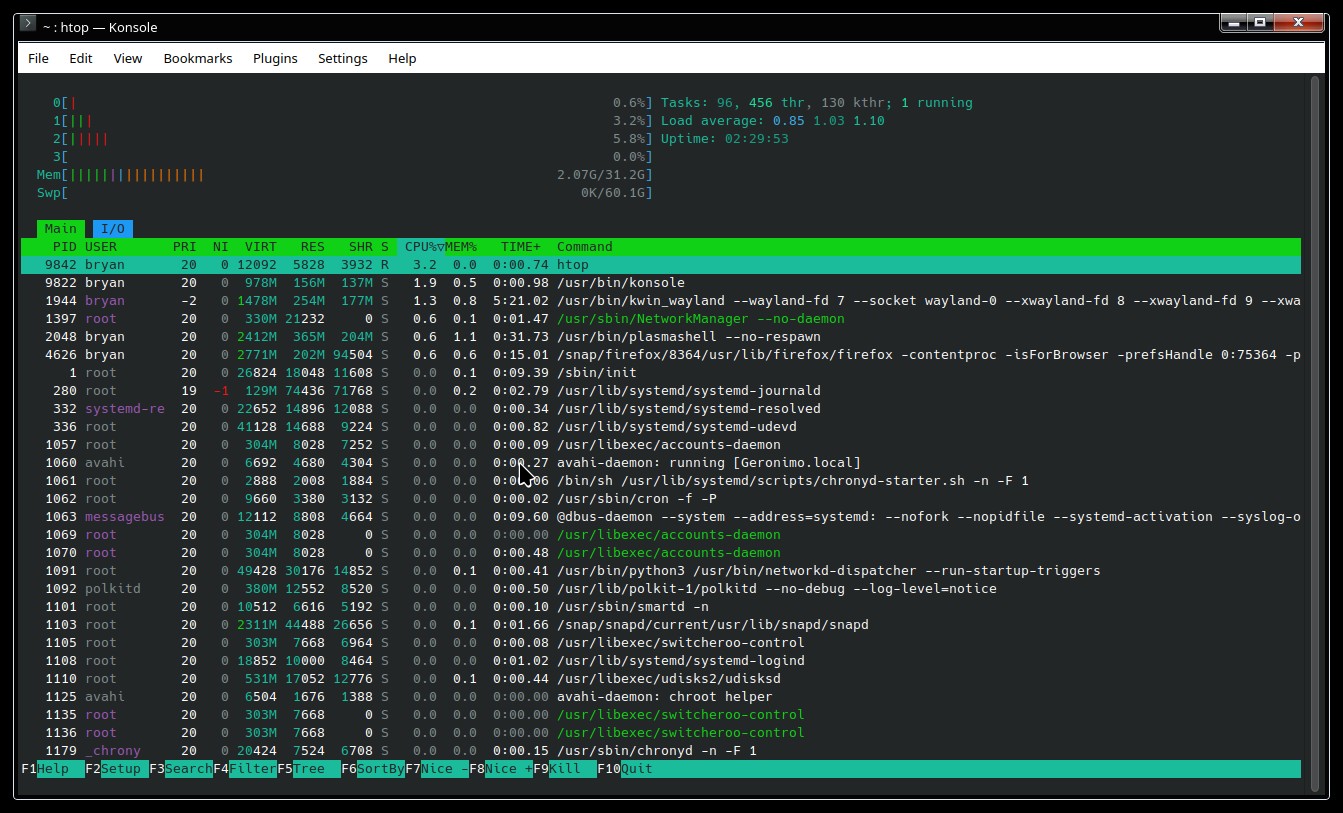Click the F9 Kill button
The width and height of the screenshot is (1343, 813).
(565, 769)
